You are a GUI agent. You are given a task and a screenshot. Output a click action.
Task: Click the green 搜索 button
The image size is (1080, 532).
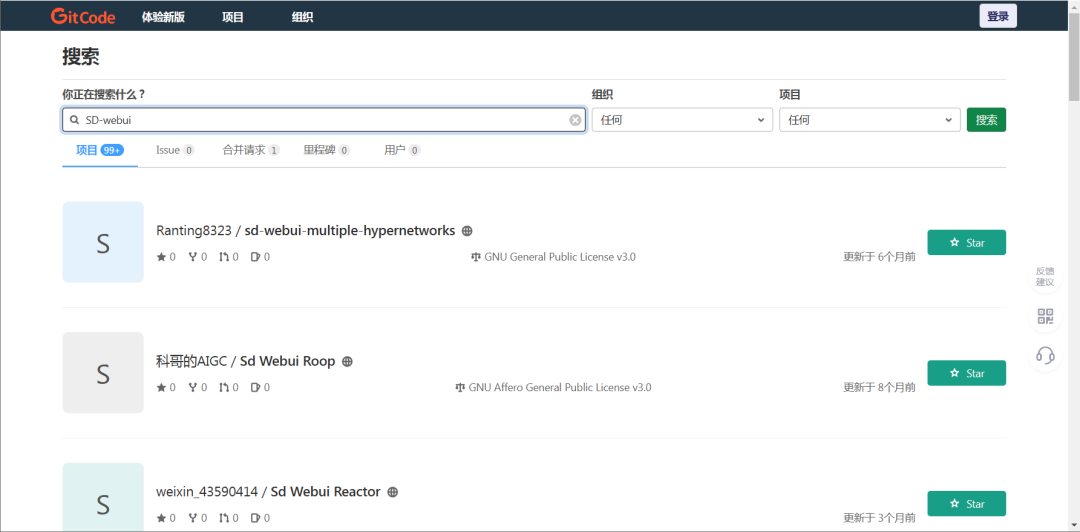[986, 120]
